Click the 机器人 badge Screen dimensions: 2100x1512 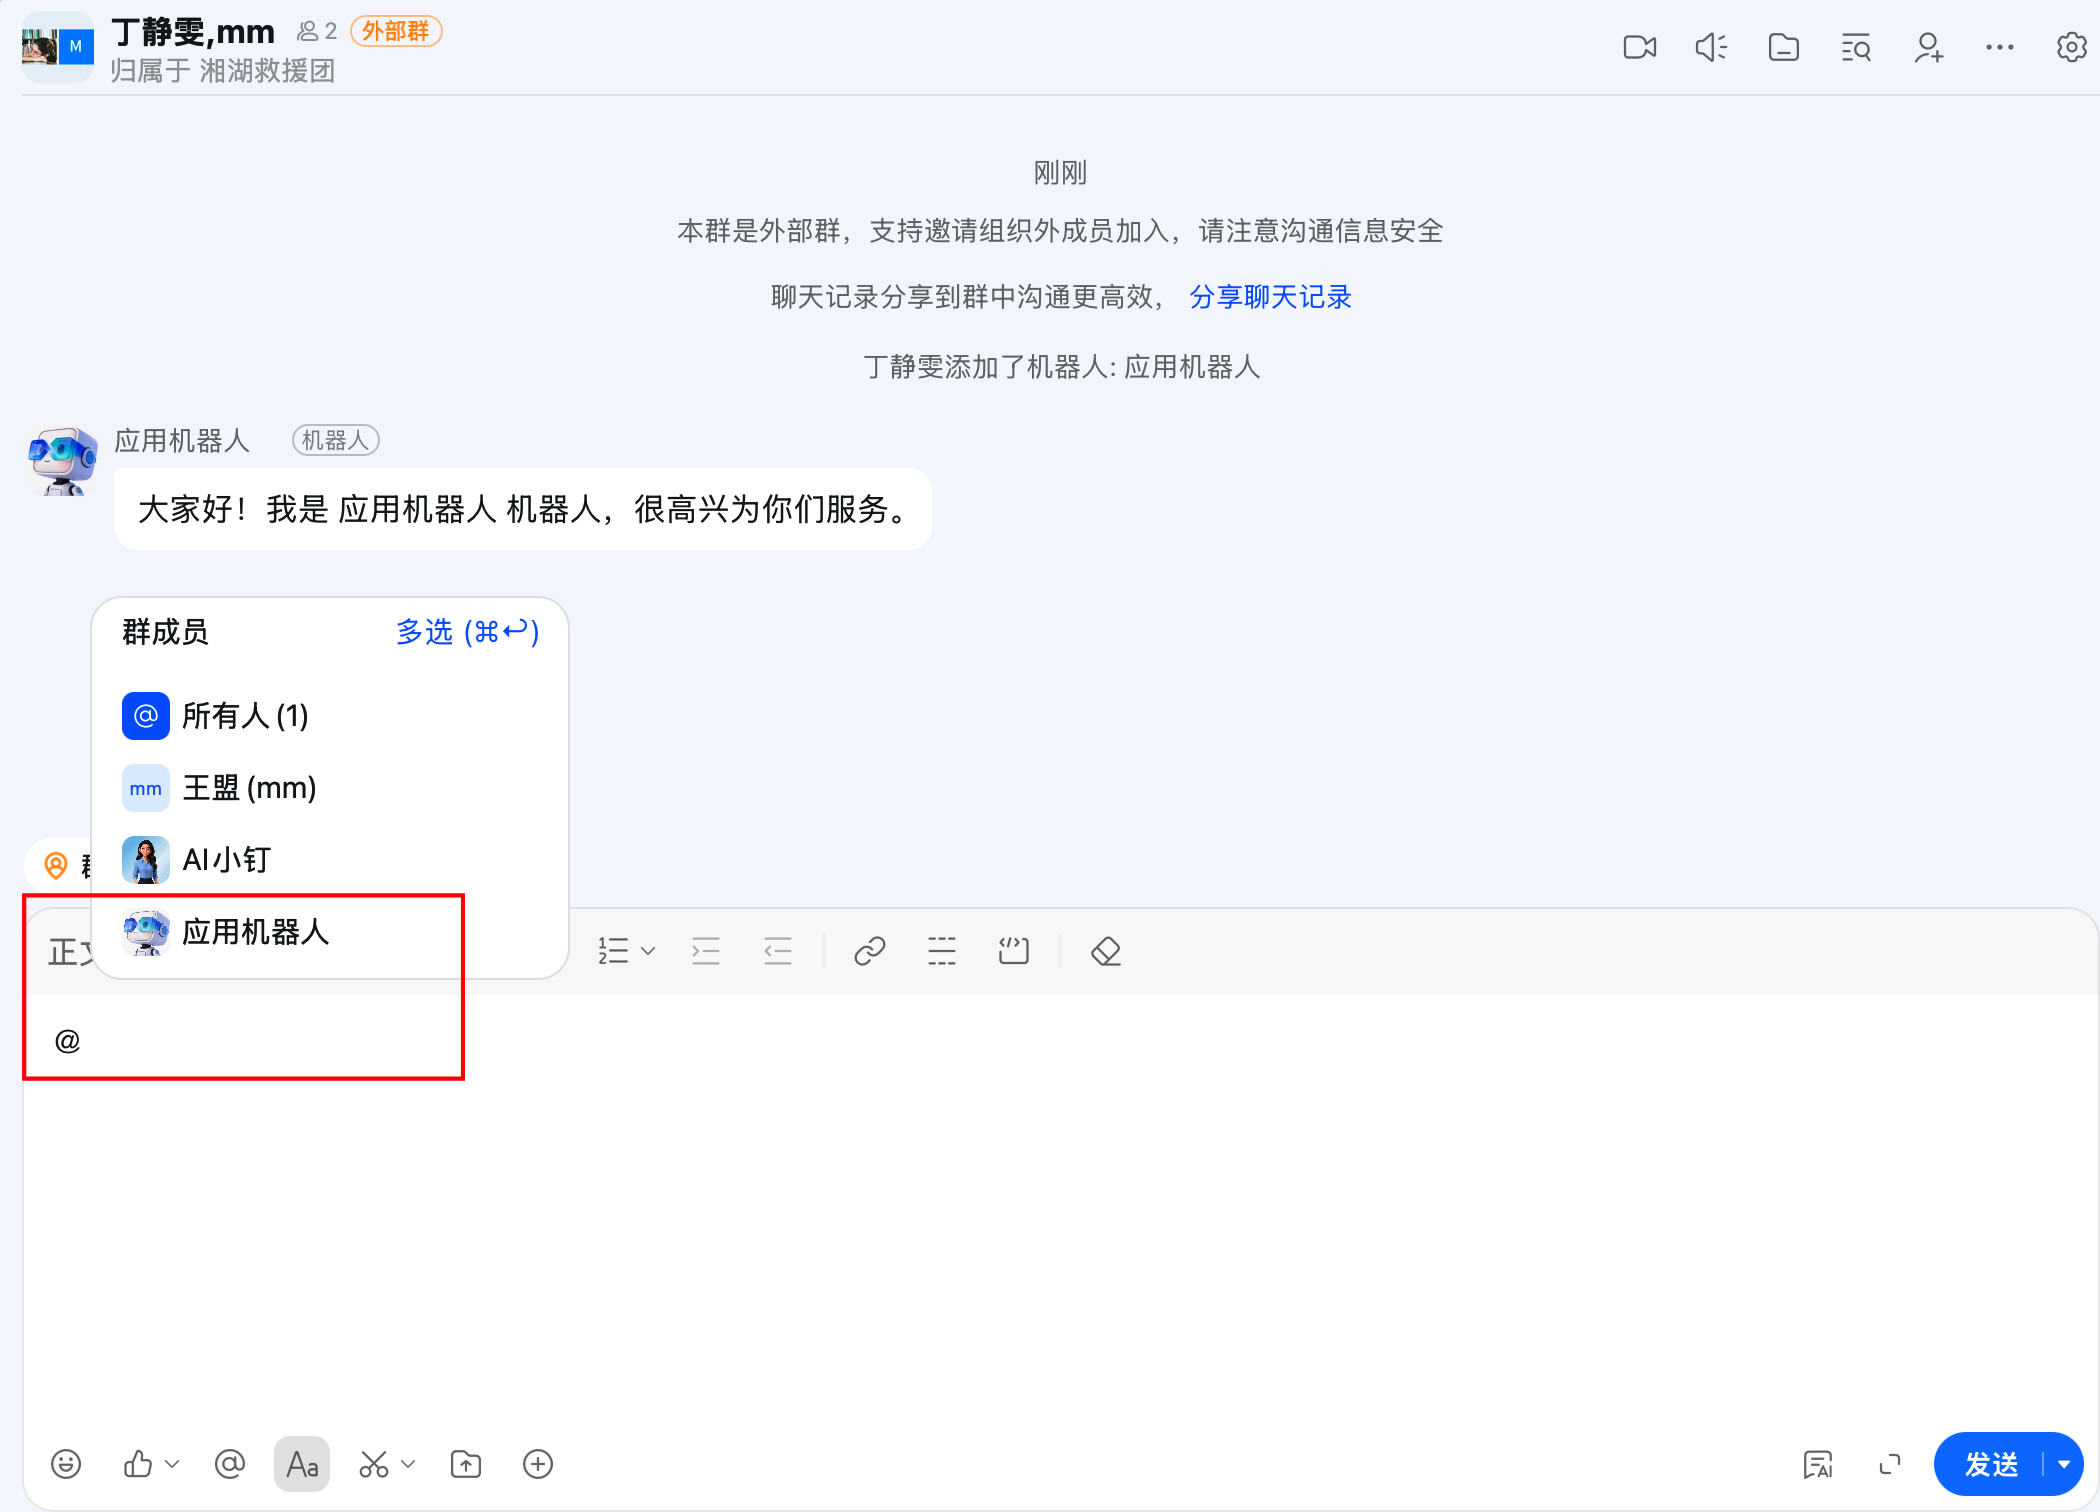336,440
